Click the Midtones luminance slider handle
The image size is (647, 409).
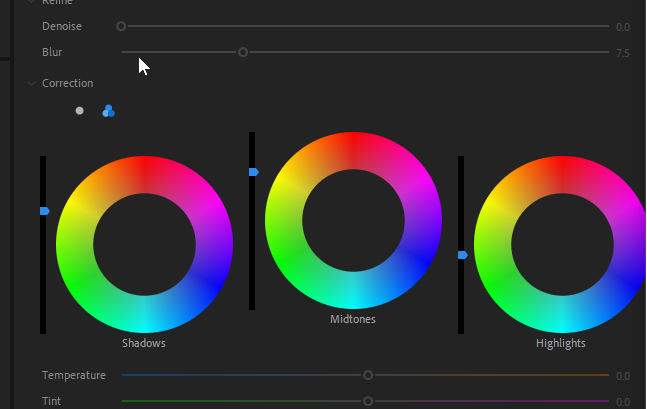pyautogui.click(x=253, y=172)
